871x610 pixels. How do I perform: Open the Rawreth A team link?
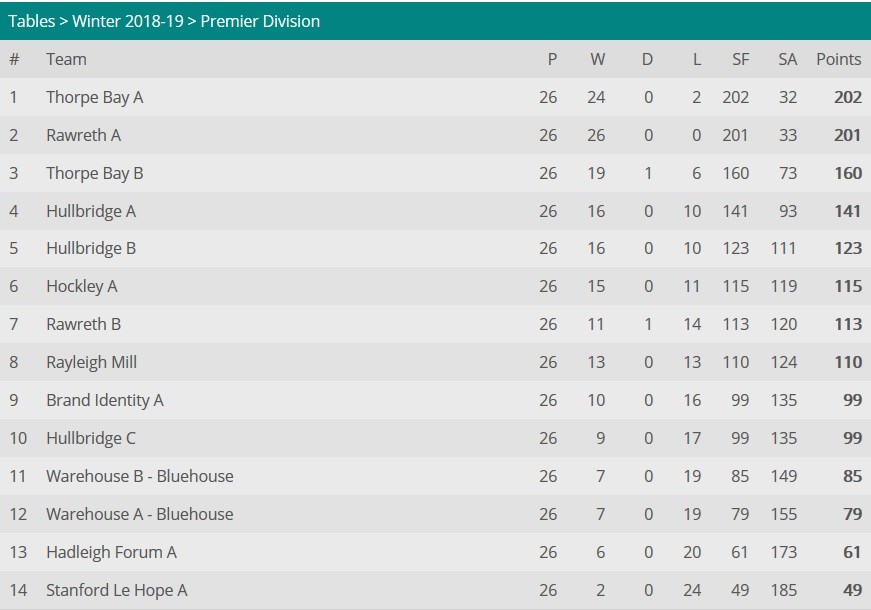[x=83, y=135]
